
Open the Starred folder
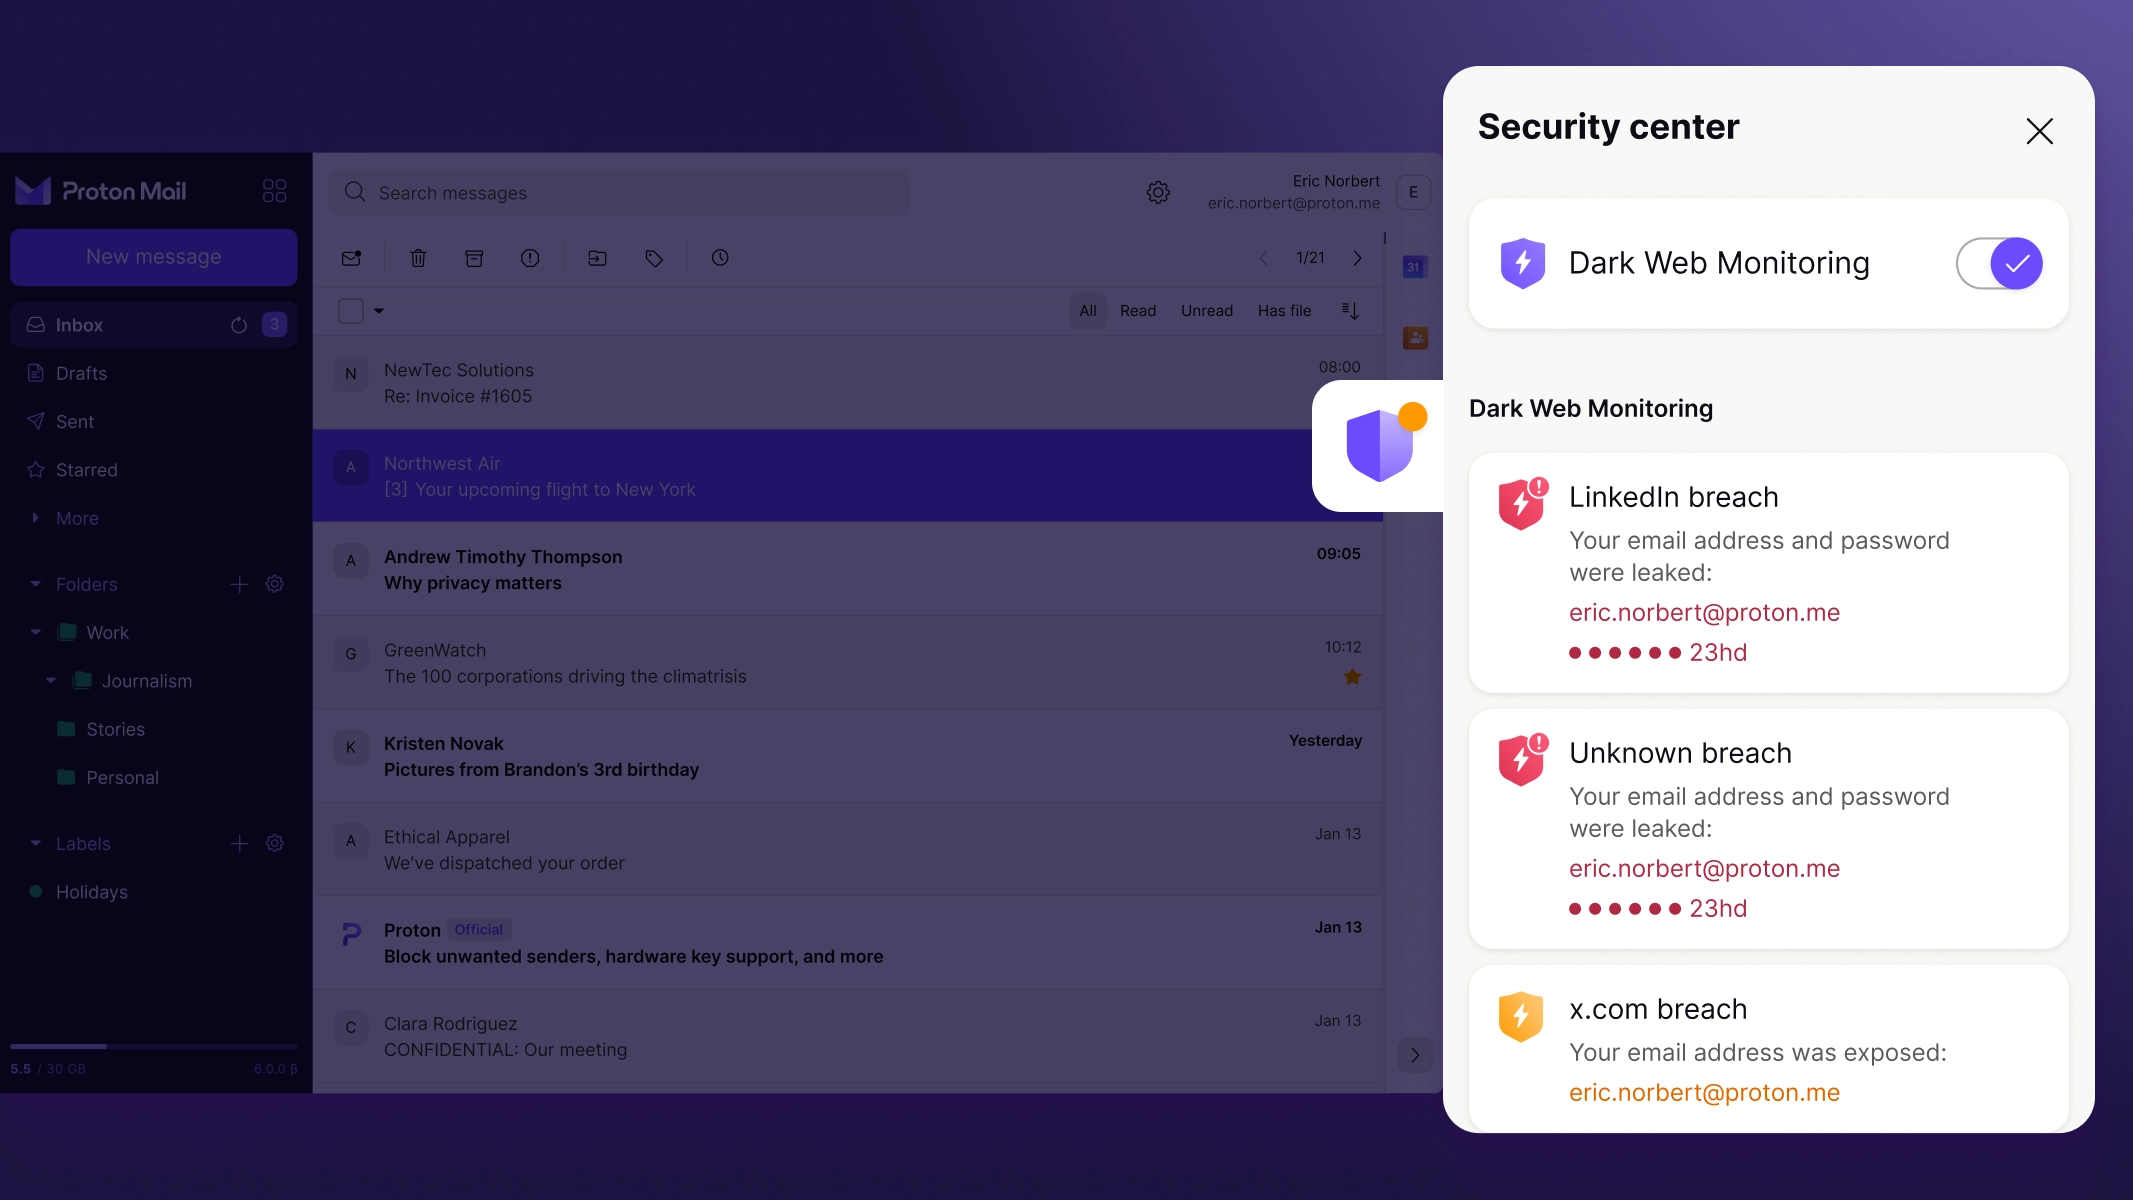click(x=154, y=470)
